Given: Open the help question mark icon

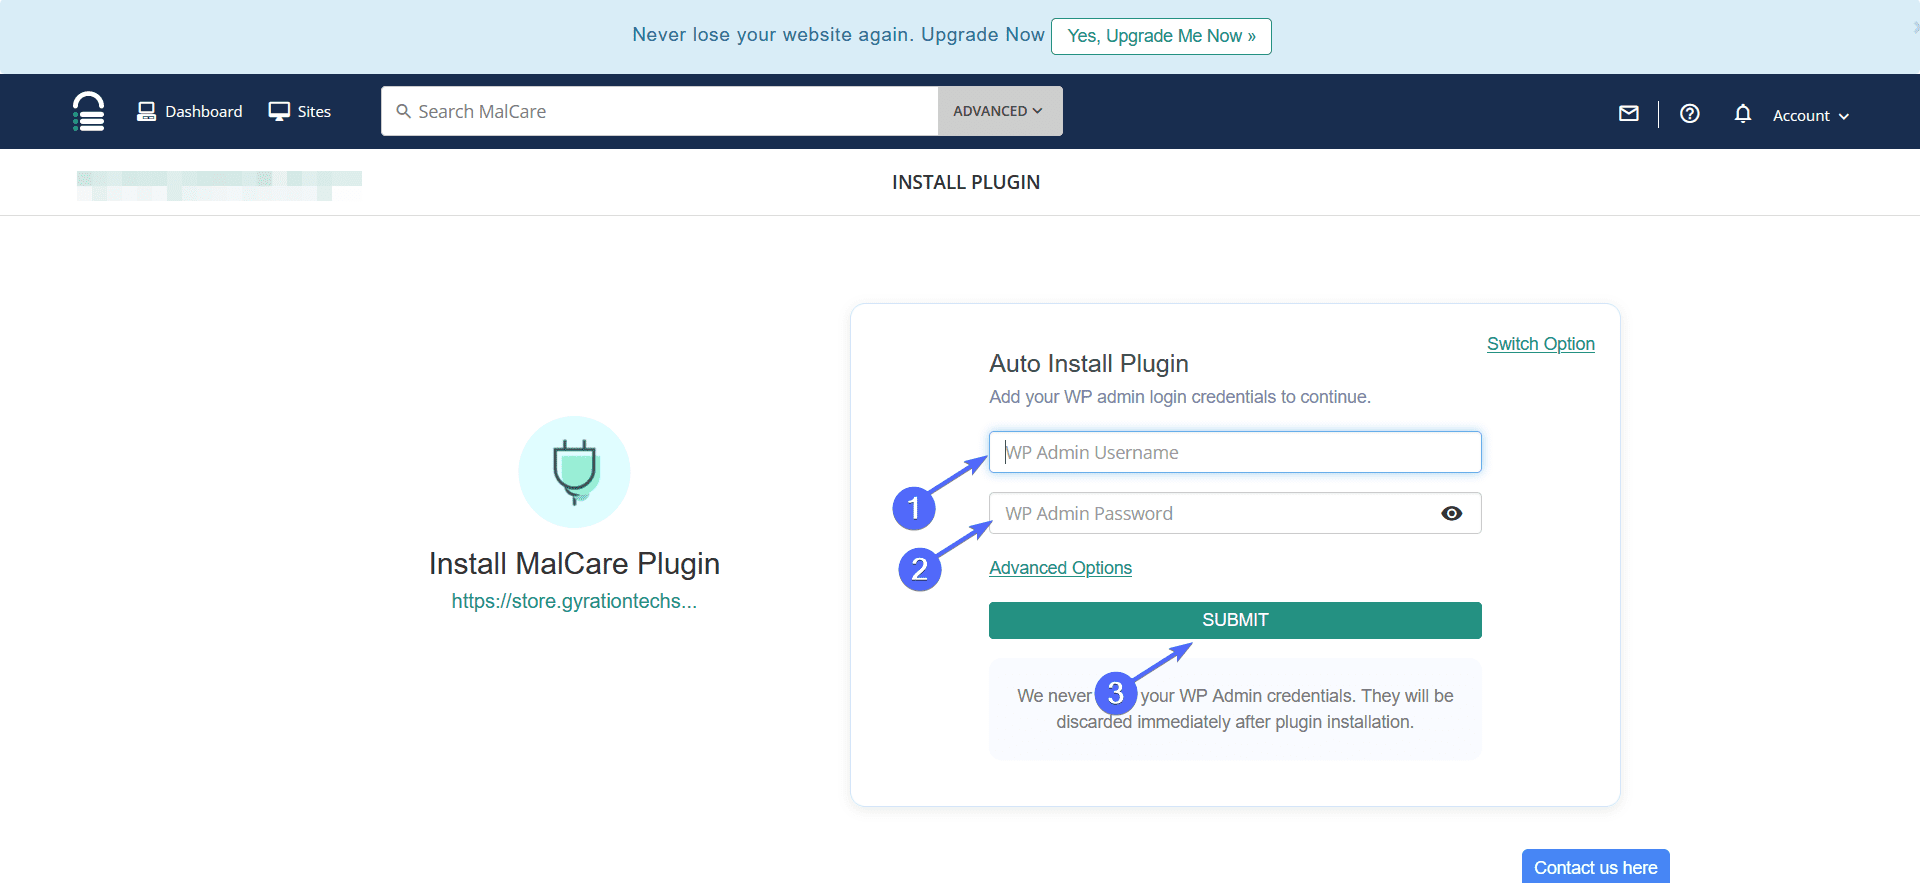Looking at the screenshot, I should tap(1690, 114).
